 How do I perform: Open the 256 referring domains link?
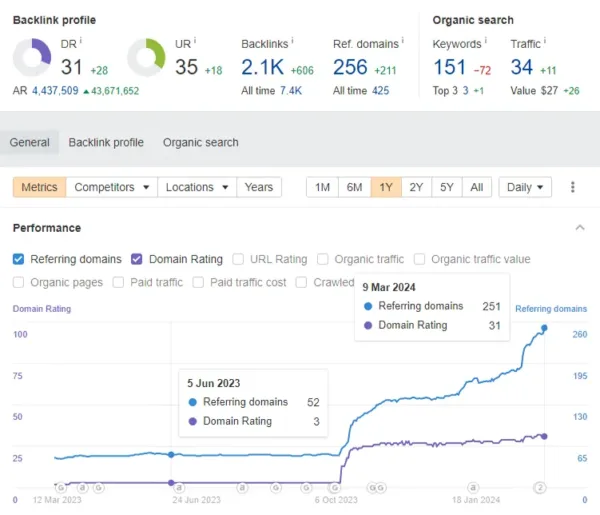coord(350,67)
